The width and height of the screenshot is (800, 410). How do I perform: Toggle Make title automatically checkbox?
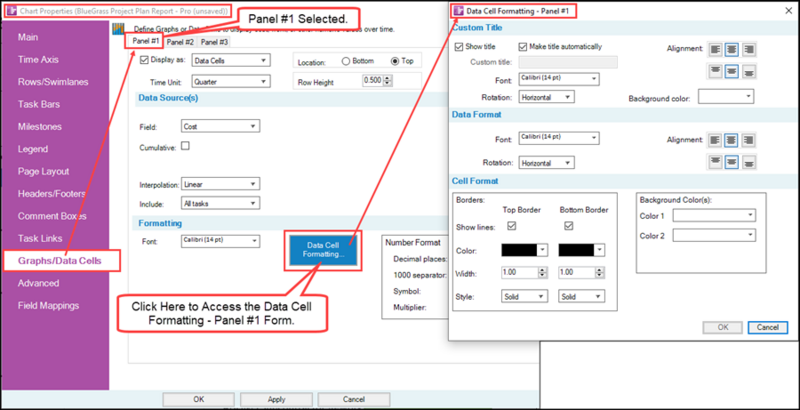click(522, 46)
